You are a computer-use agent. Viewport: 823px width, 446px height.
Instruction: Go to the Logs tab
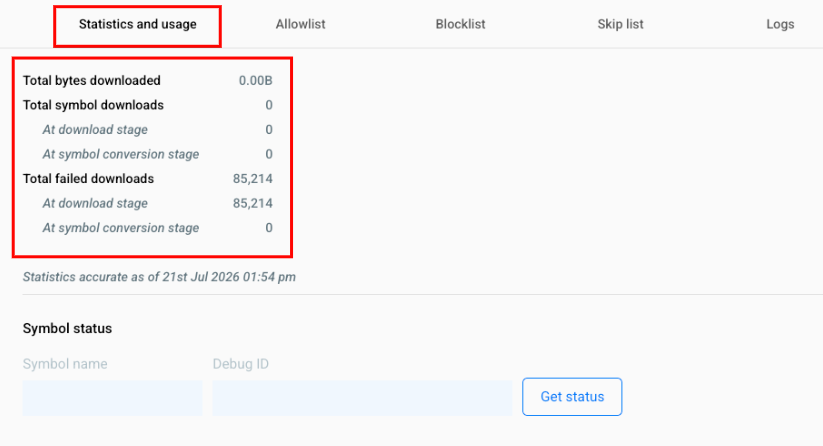(780, 24)
